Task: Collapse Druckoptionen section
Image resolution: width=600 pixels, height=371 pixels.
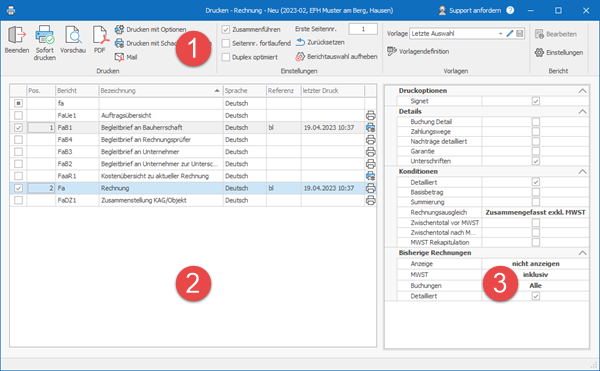Action: point(582,91)
